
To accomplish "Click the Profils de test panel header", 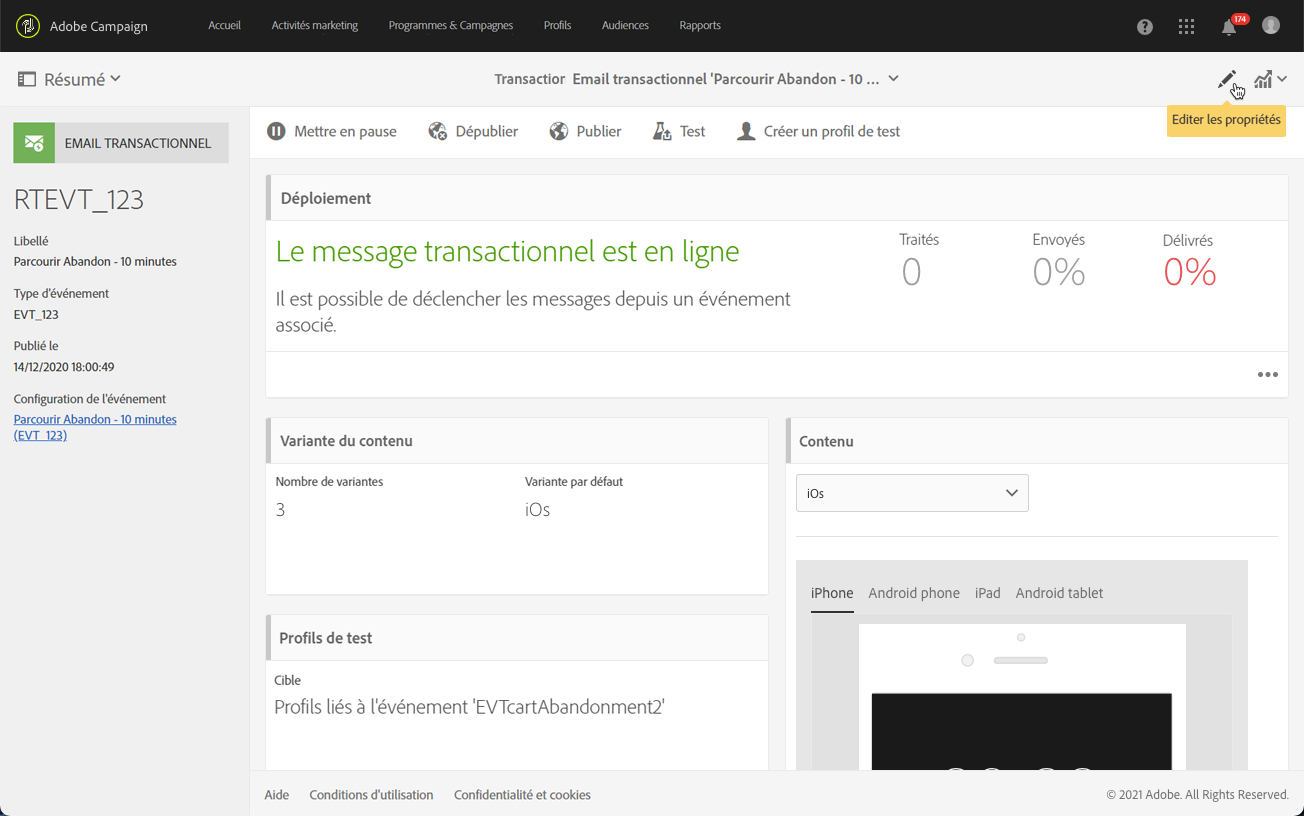I will [517, 638].
